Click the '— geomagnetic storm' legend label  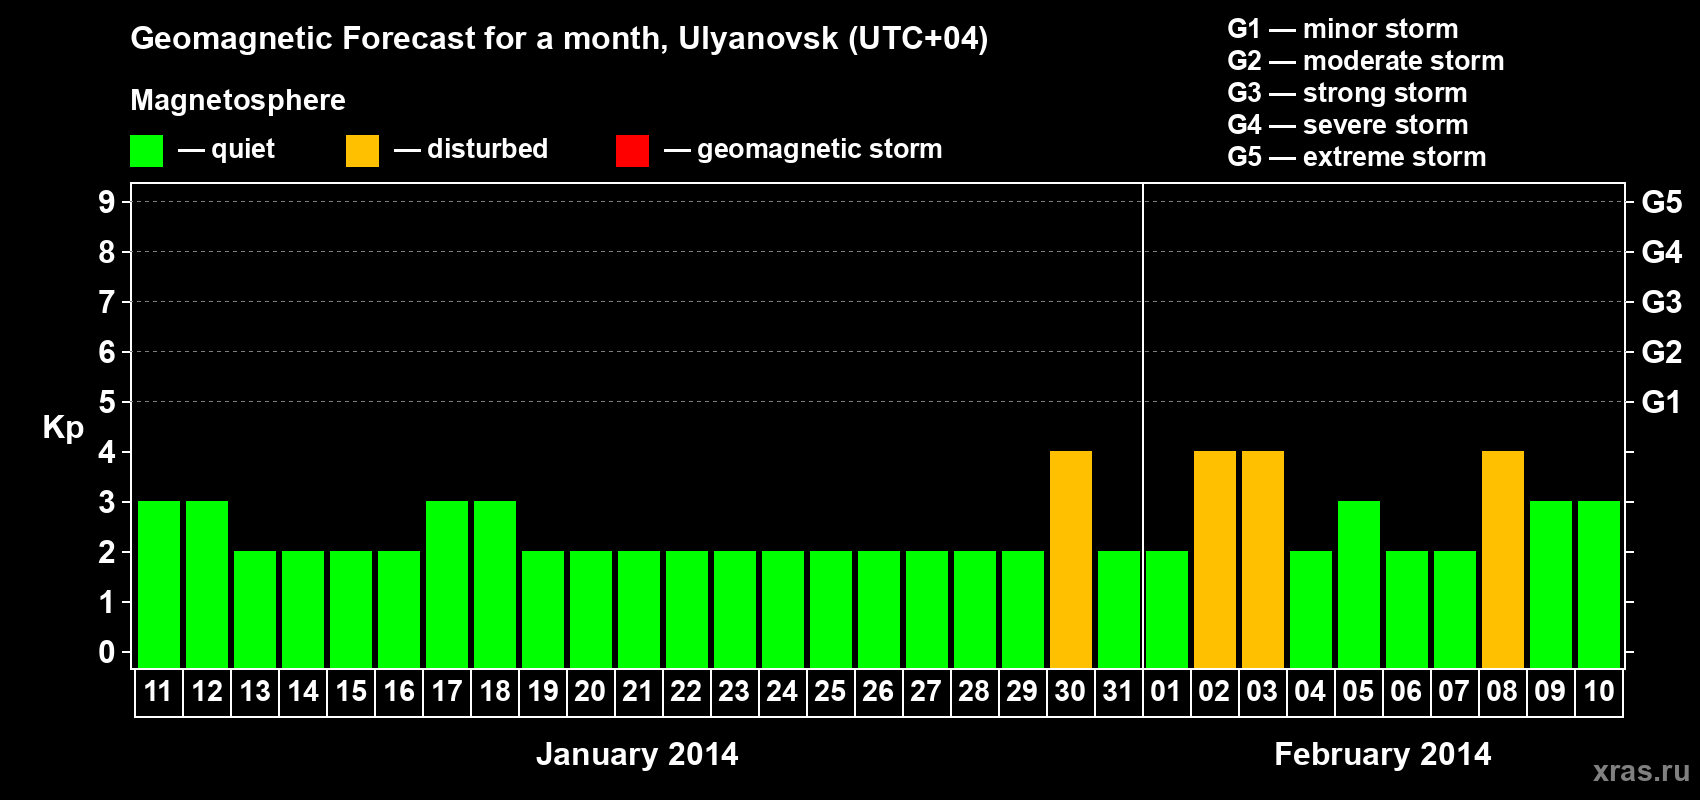click(x=803, y=150)
